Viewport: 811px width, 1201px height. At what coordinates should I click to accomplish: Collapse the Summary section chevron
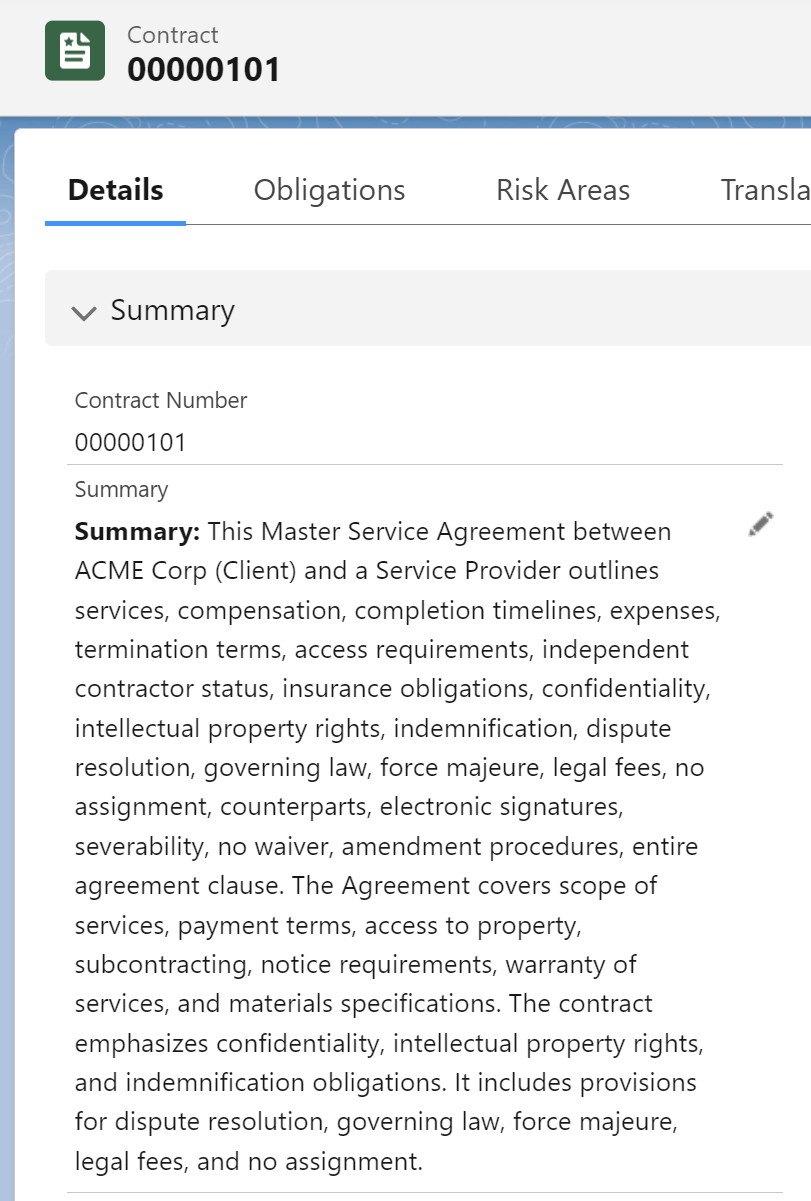[85, 312]
